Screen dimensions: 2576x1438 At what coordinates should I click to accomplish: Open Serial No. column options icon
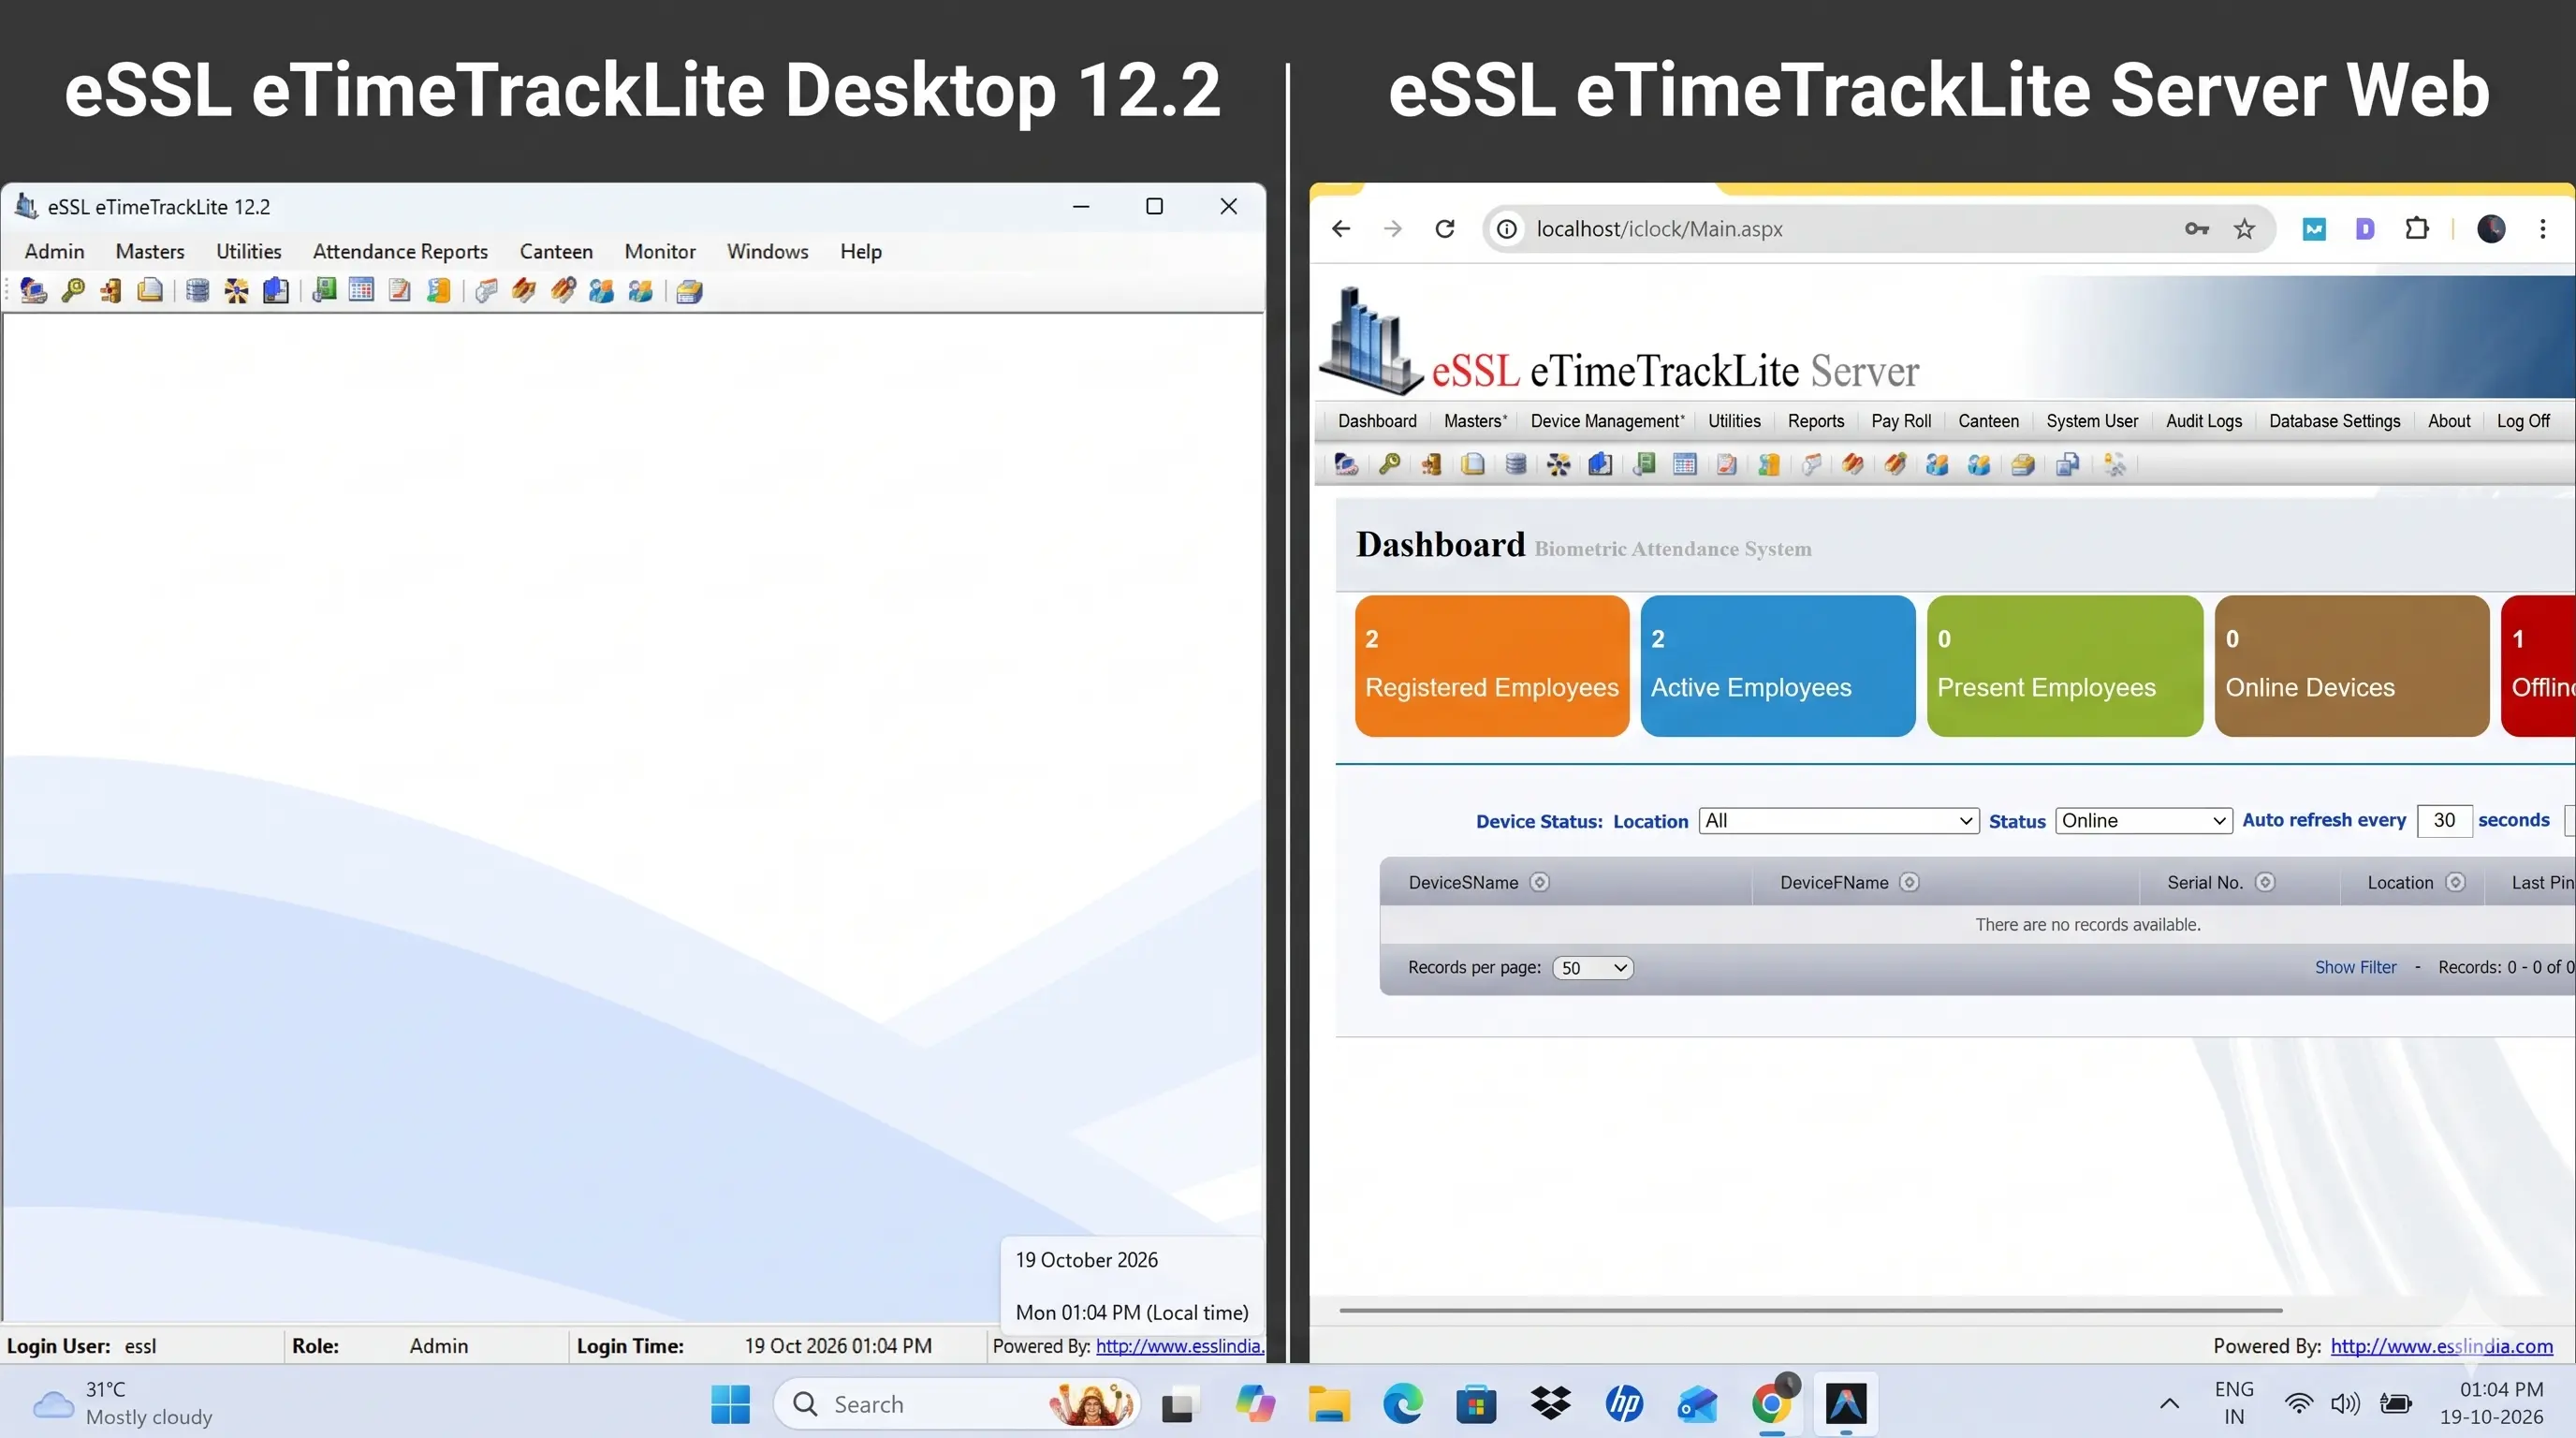[x=2266, y=882]
